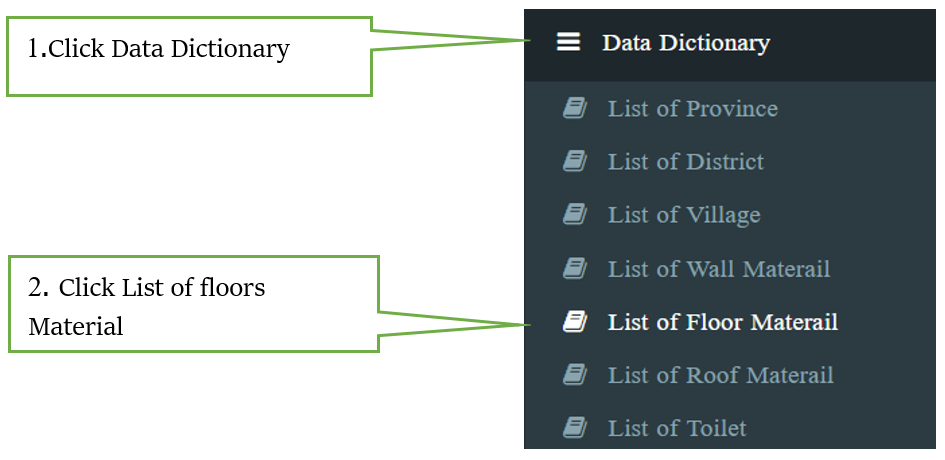Viewport: 945px width, 460px height.
Task: Click the white book icon beside List of Floor Materail
Action: tap(574, 321)
